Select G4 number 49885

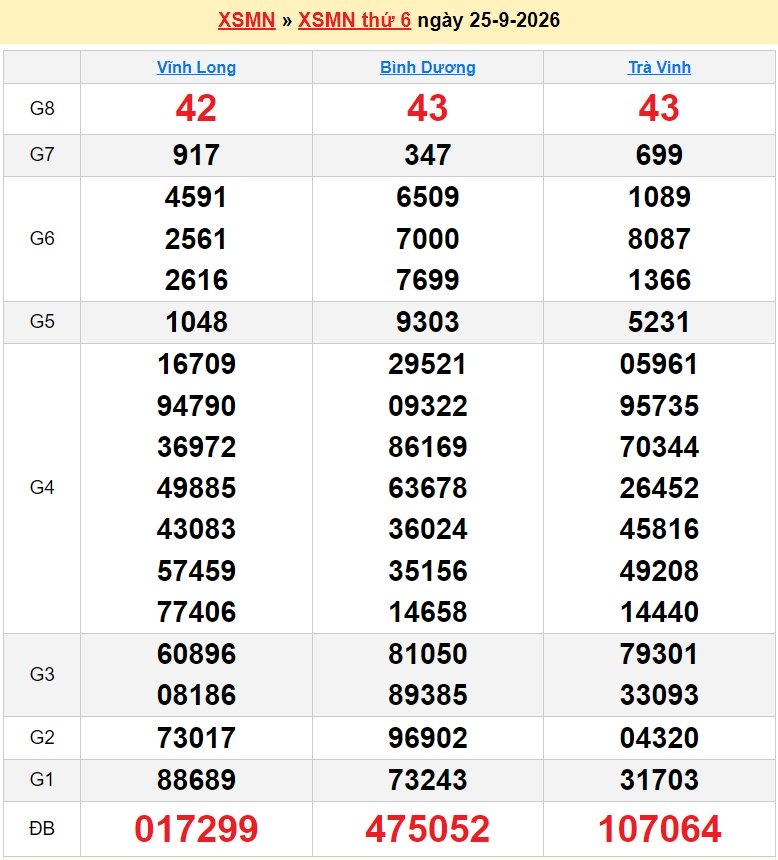[196, 488]
